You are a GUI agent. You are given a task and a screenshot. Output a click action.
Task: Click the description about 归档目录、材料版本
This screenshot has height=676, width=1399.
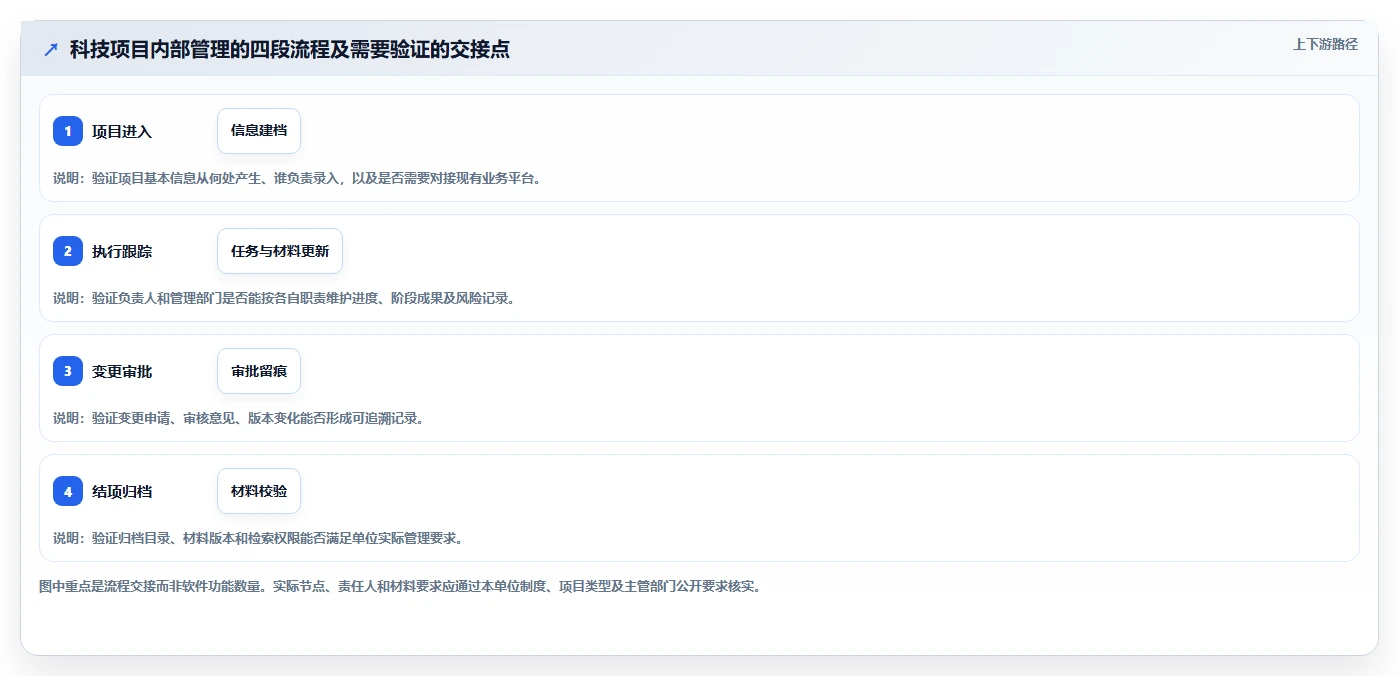(258, 538)
